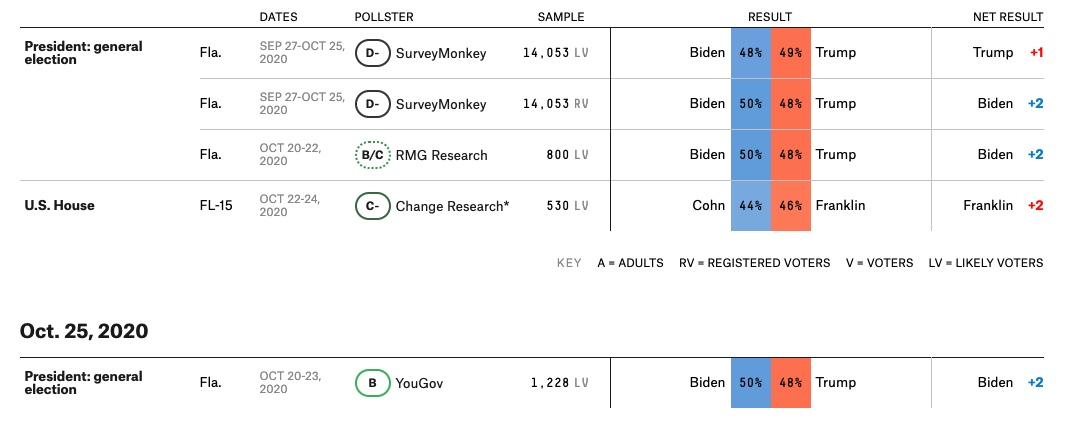The width and height of the screenshot is (1074, 430).
Task: Open the RMG Research pollster link
Action: click(x=442, y=155)
